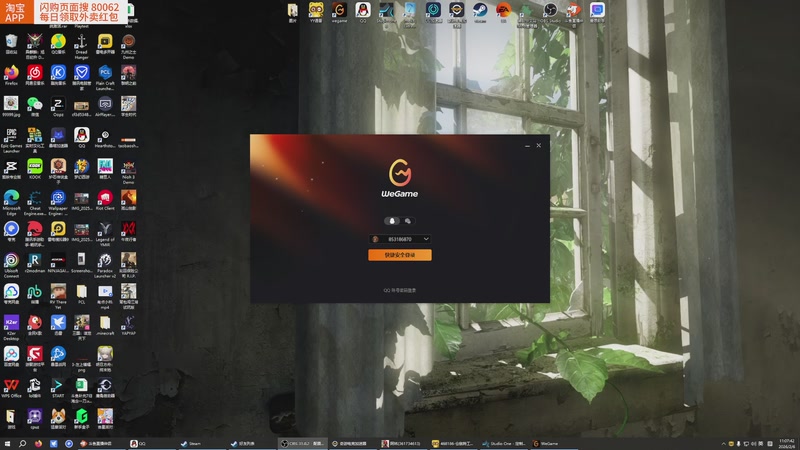Switch to QQ login mode in WeGame
This screenshot has height=450, width=800.
click(392, 221)
